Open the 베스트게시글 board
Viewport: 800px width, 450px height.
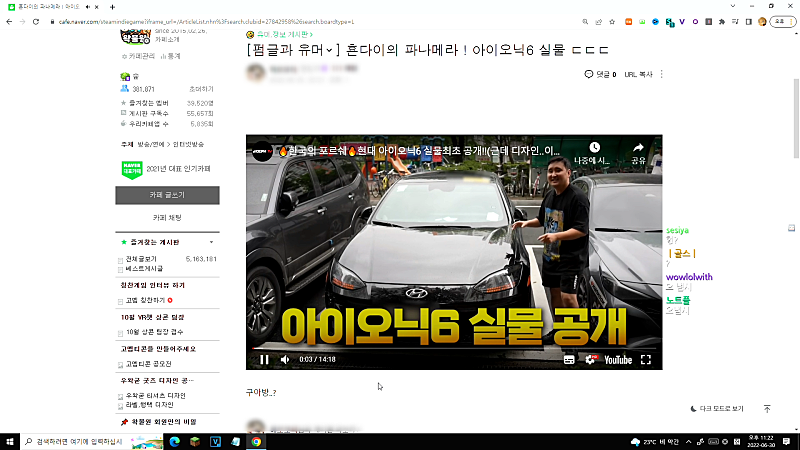[x=144, y=268]
